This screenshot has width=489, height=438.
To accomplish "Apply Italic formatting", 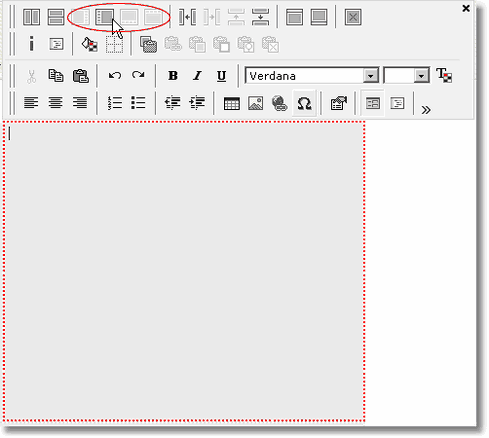I will pos(197,76).
